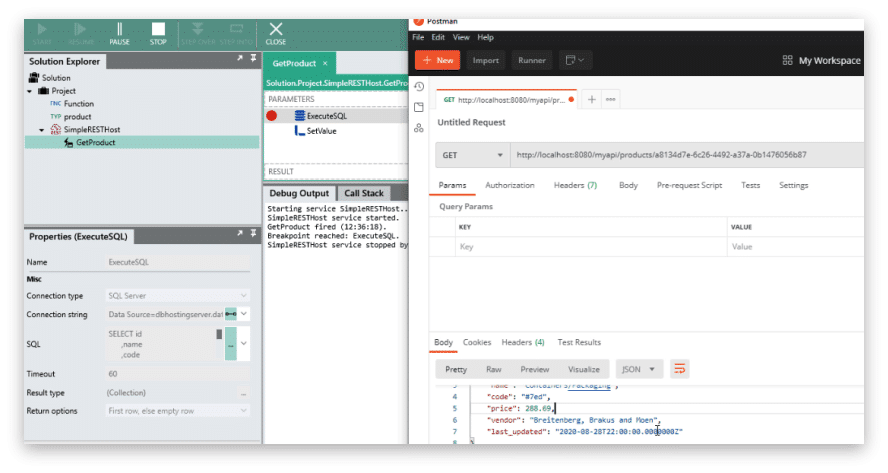This screenshot has width=888, height=473.
Task: Open the request tab options ellipsis
Action: pos(610,100)
